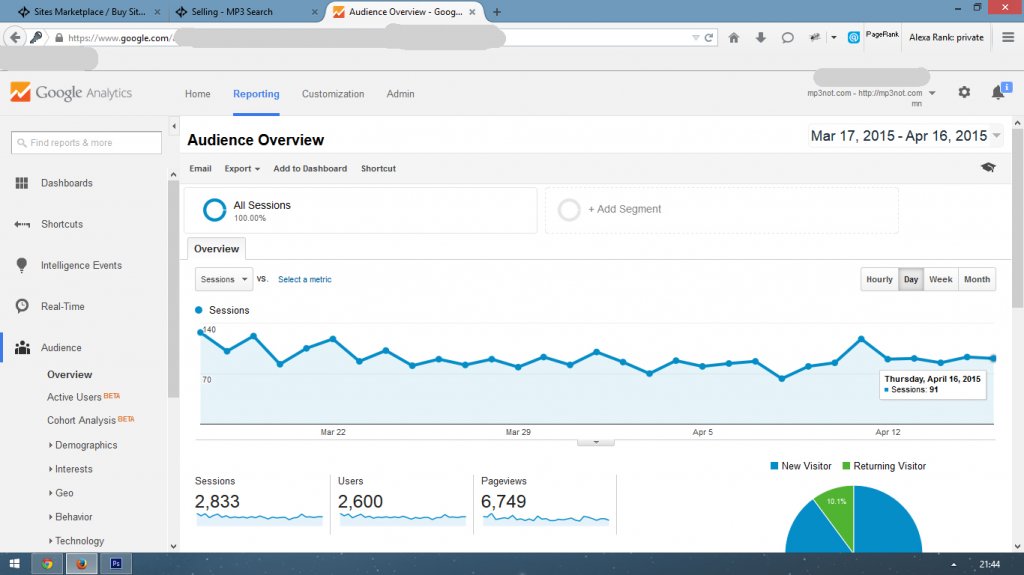Click the Firefox home icon
Screen dimensions: 1024x575
tap(734, 38)
